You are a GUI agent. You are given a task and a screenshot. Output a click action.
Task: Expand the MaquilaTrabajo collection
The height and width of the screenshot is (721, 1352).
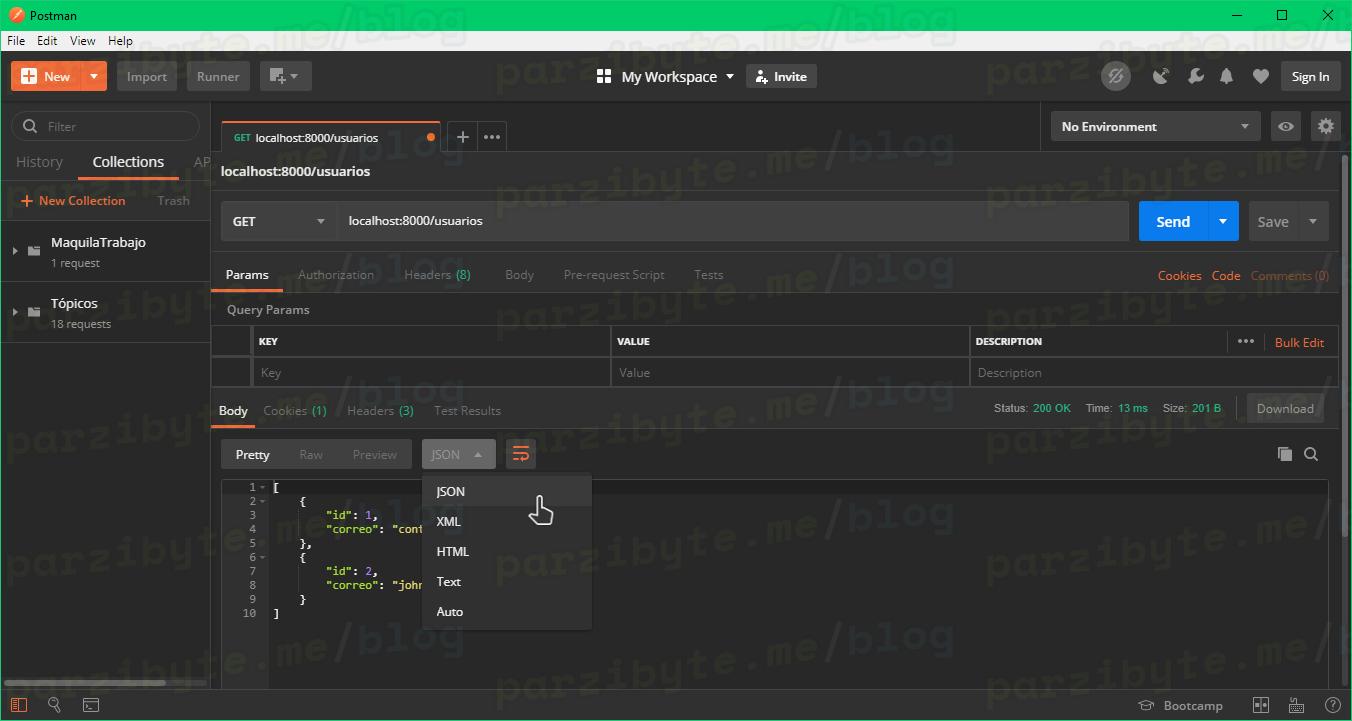click(x=15, y=251)
